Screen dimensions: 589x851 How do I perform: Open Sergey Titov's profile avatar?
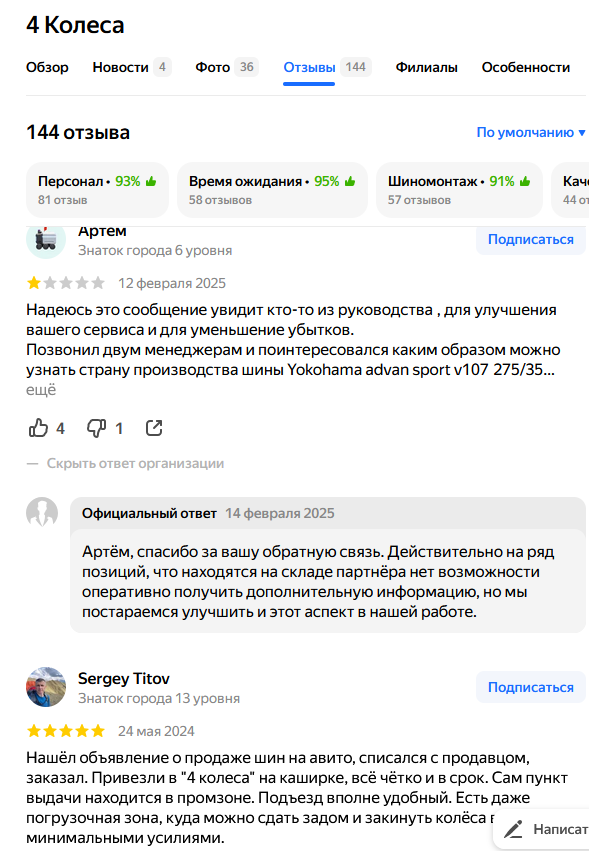click(x=47, y=687)
